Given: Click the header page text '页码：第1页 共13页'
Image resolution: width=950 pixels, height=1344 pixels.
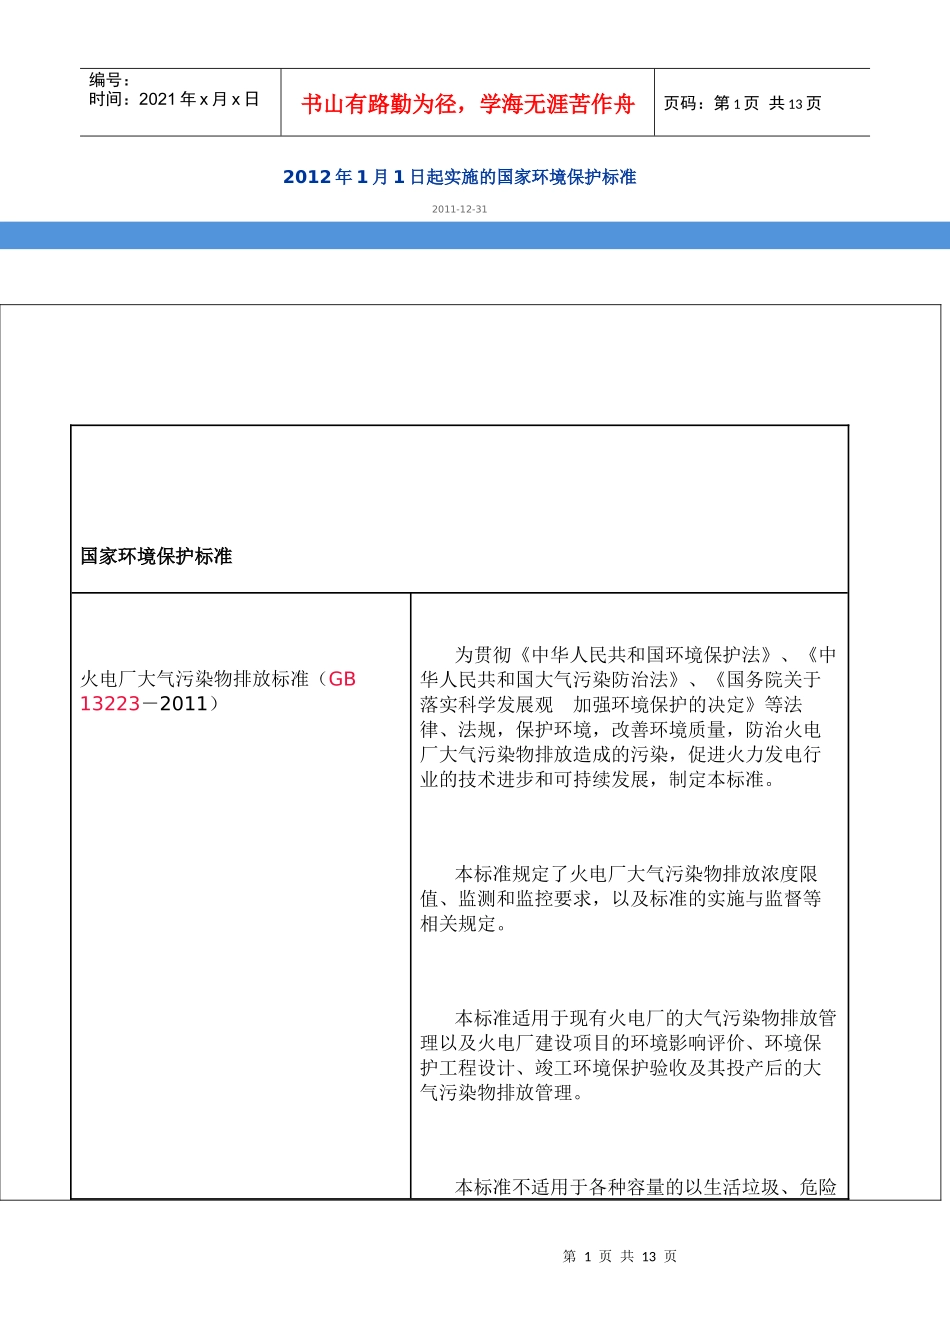Looking at the screenshot, I should point(743,104).
